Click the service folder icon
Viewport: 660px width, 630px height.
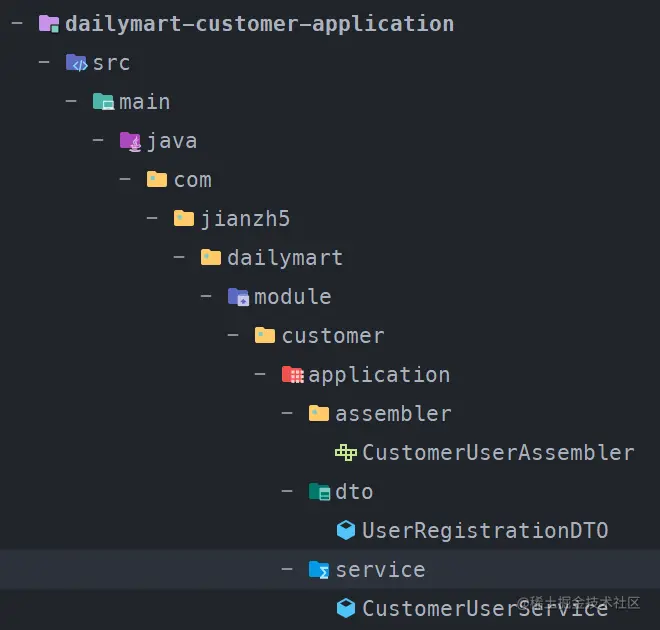click(319, 570)
